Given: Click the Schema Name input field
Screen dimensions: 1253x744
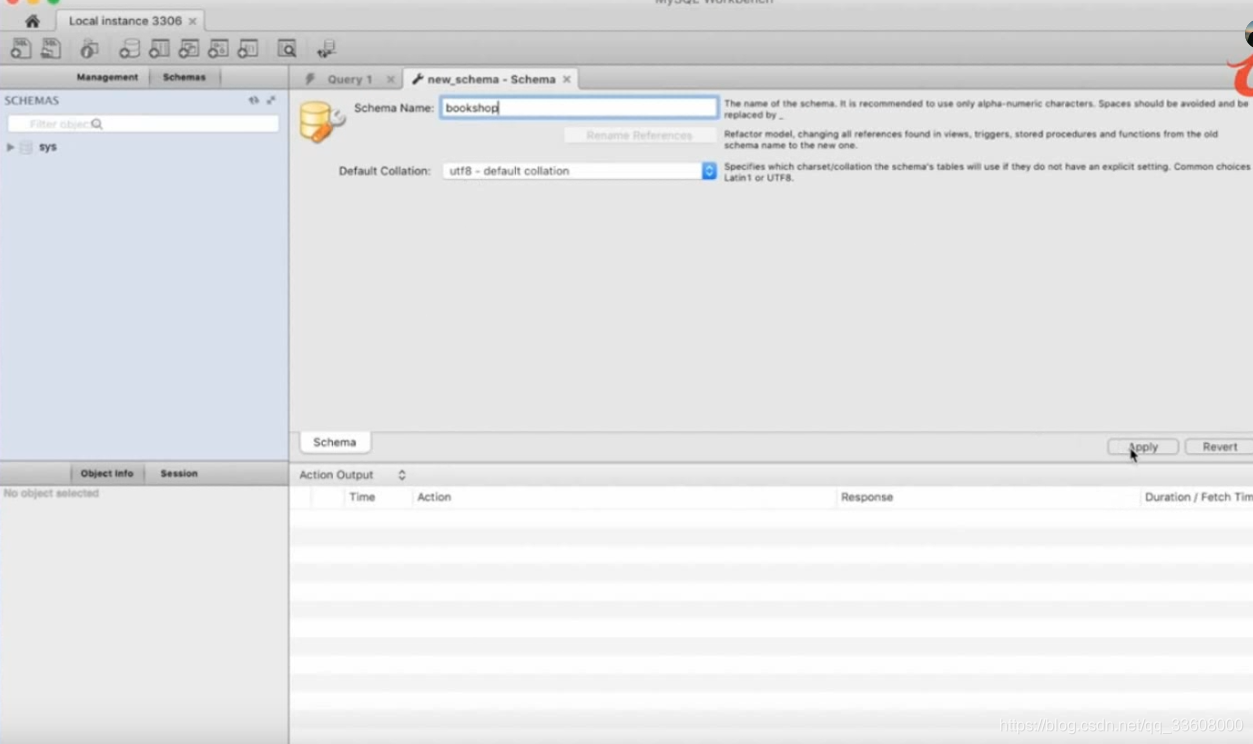Looking at the screenshot, I should coord(579,107).
